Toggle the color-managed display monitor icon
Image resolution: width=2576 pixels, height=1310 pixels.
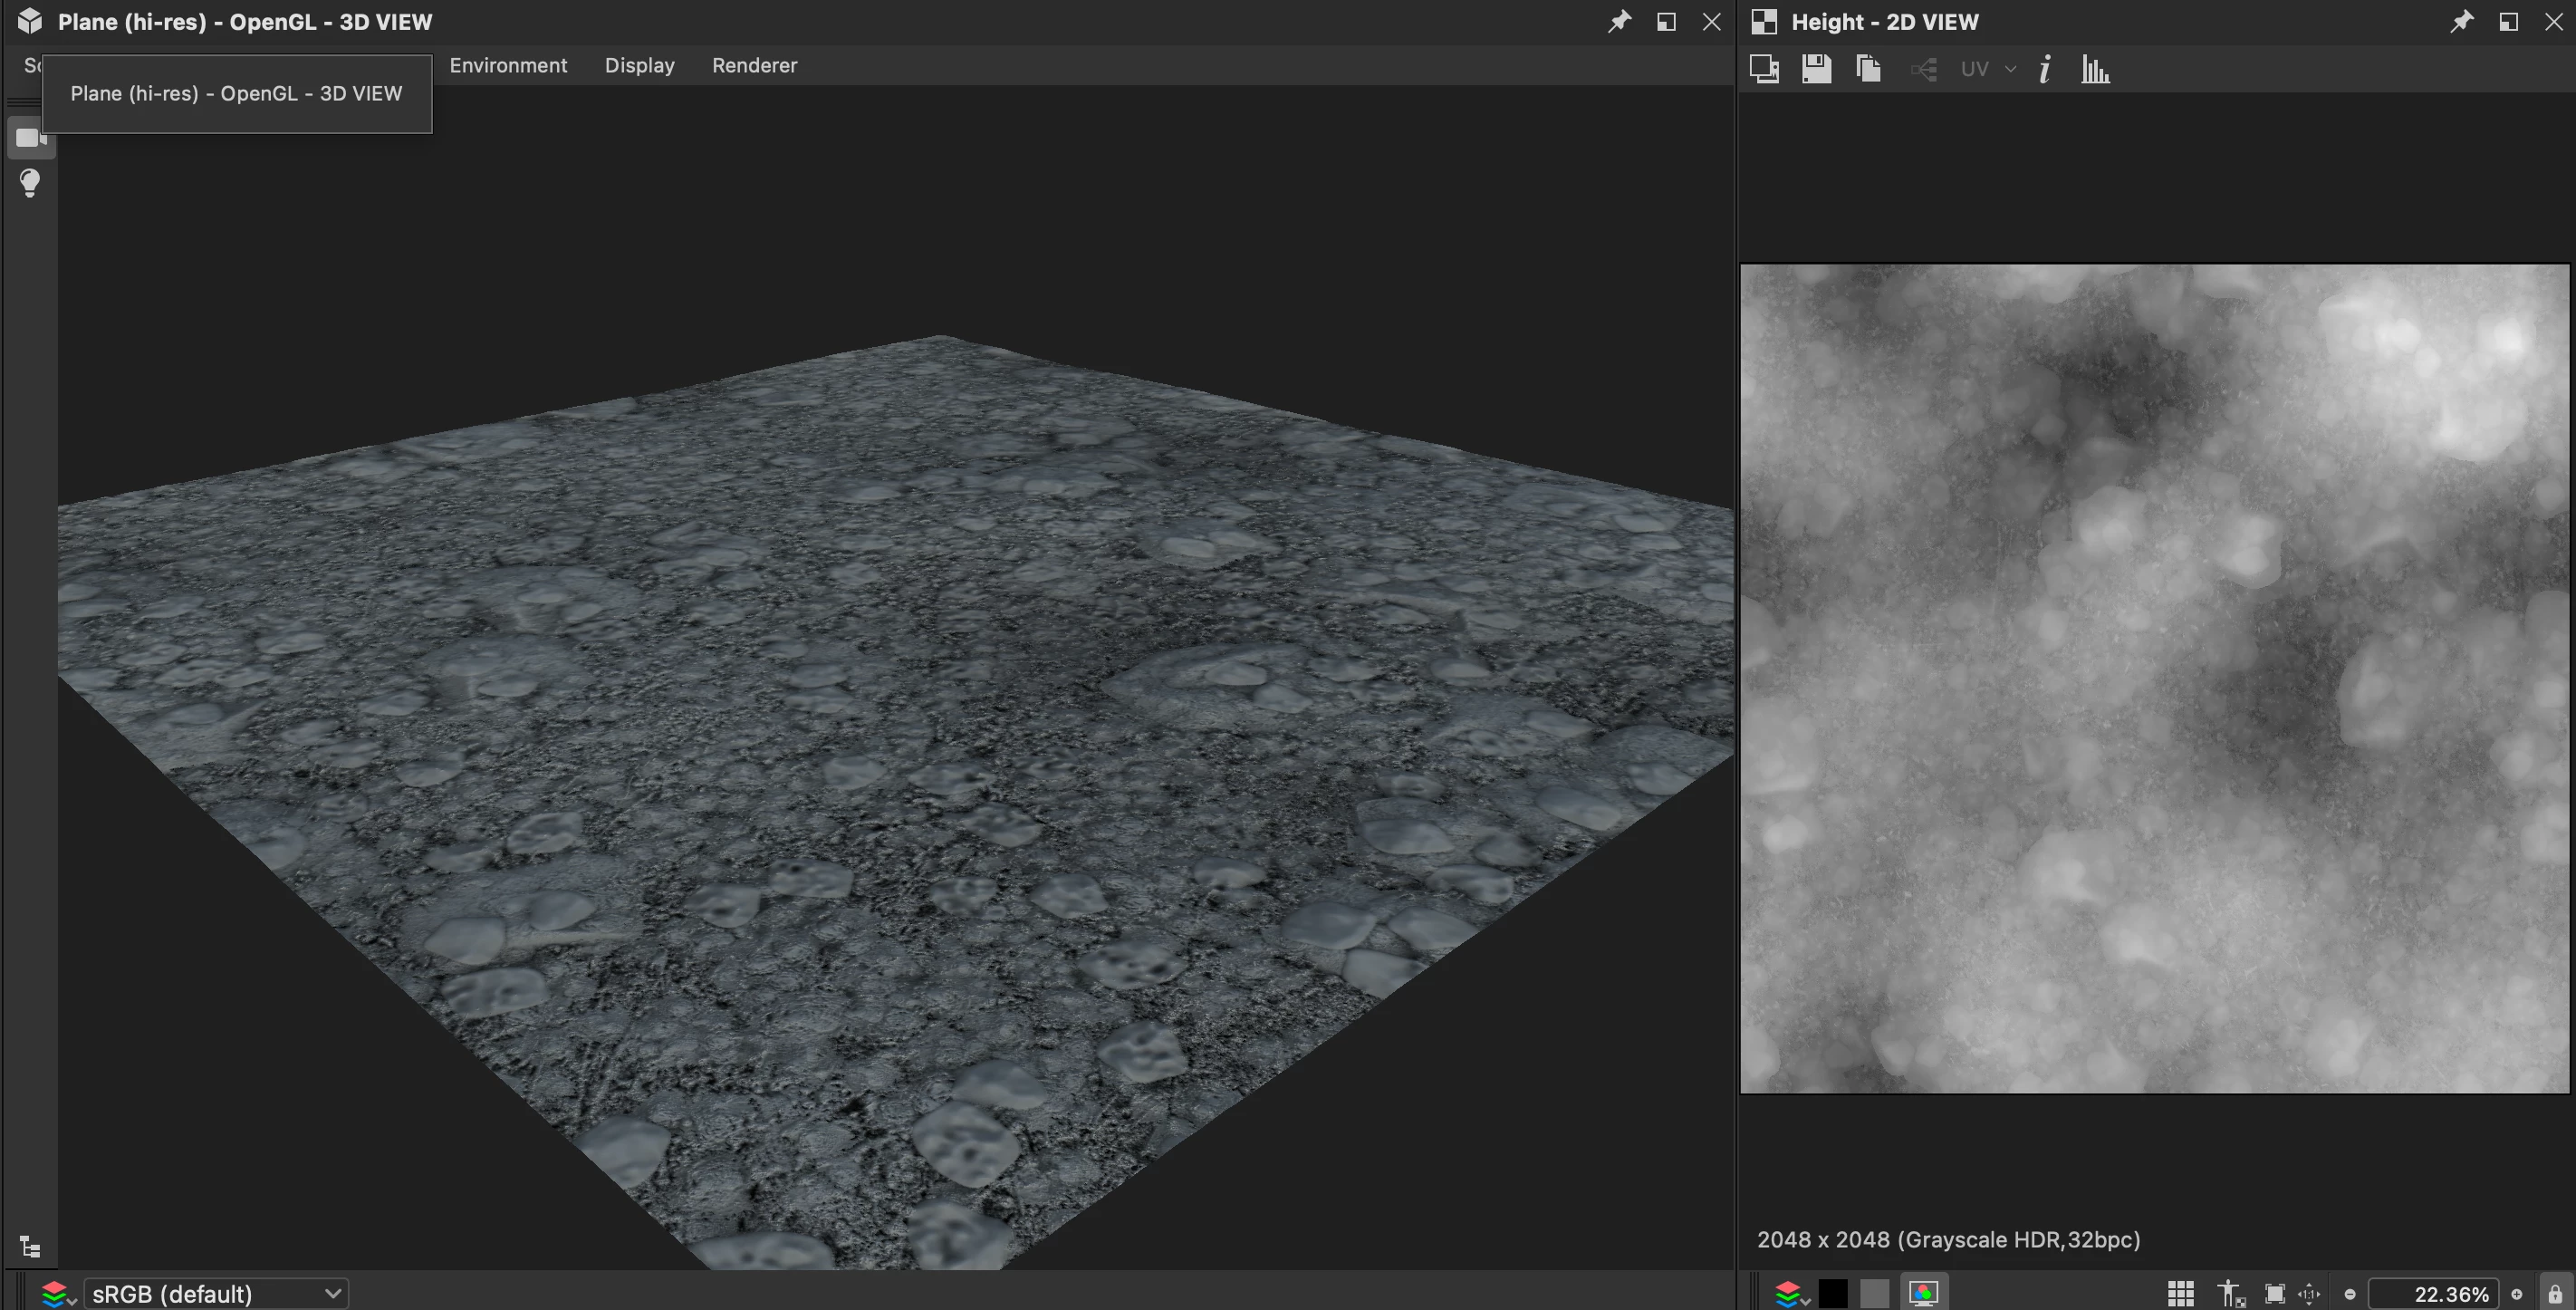click(1923, 1293)
